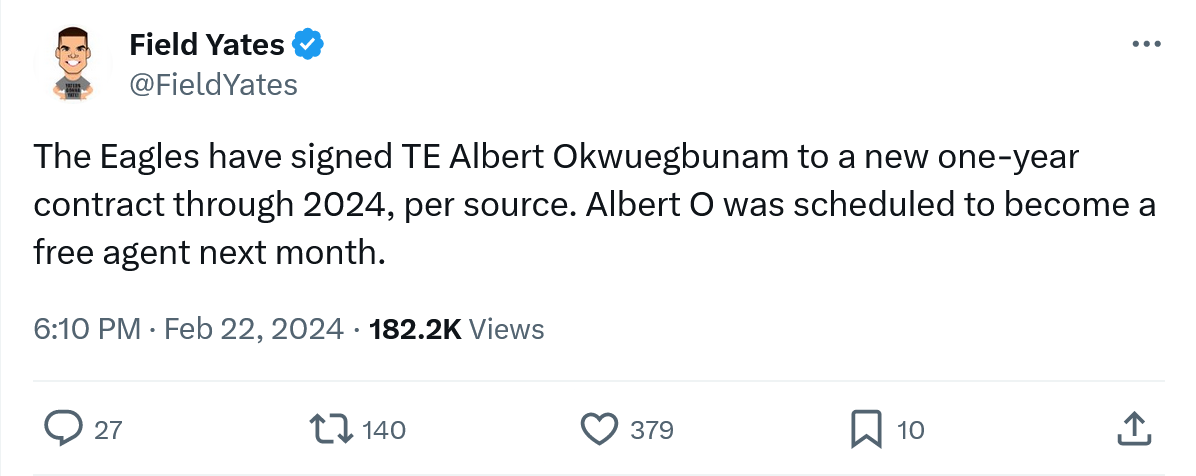The height and width of the screenshot is (476, 1196).
Task: Like the tweet with the heart icon
Action: point(600,430)
